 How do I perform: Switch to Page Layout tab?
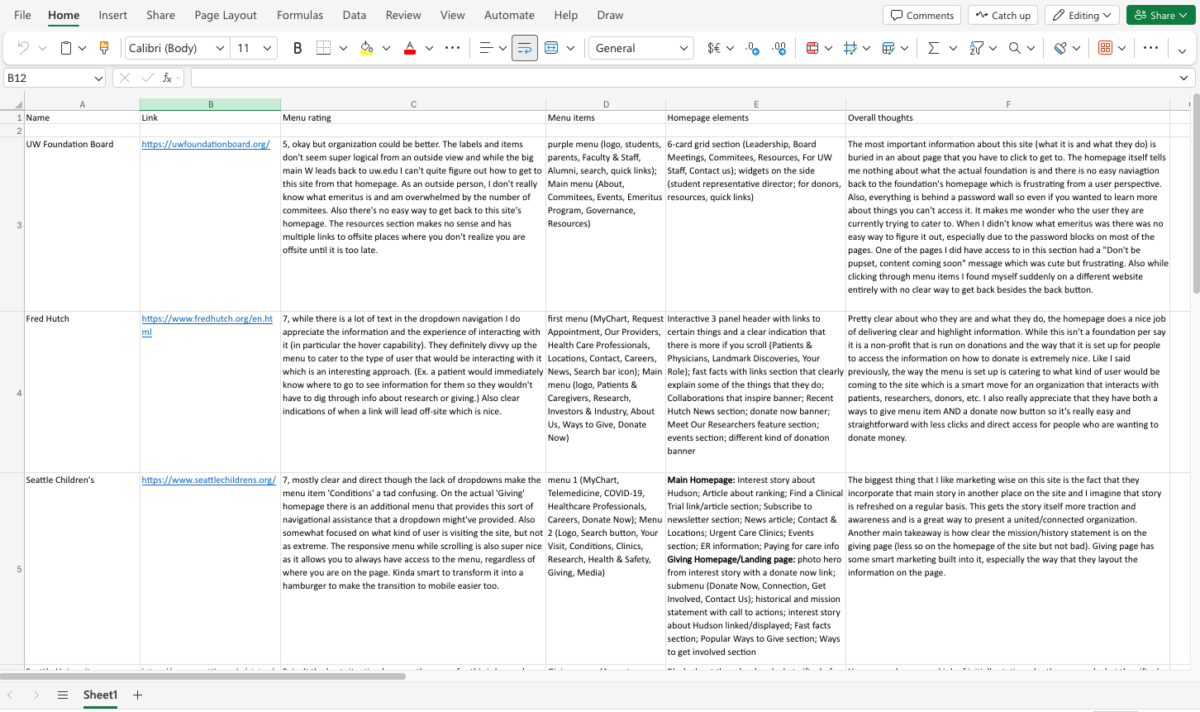tap(225, 15)
